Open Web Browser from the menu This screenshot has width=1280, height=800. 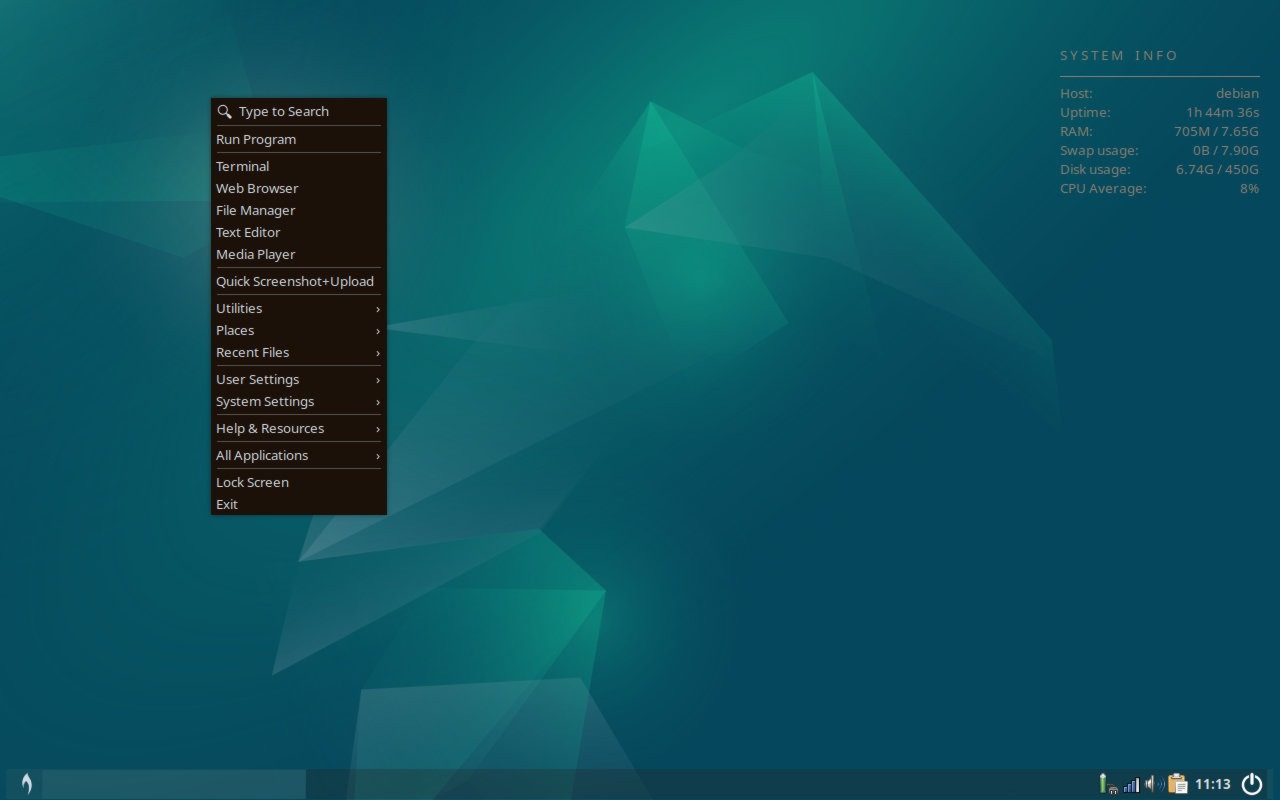tap(299, 188)
